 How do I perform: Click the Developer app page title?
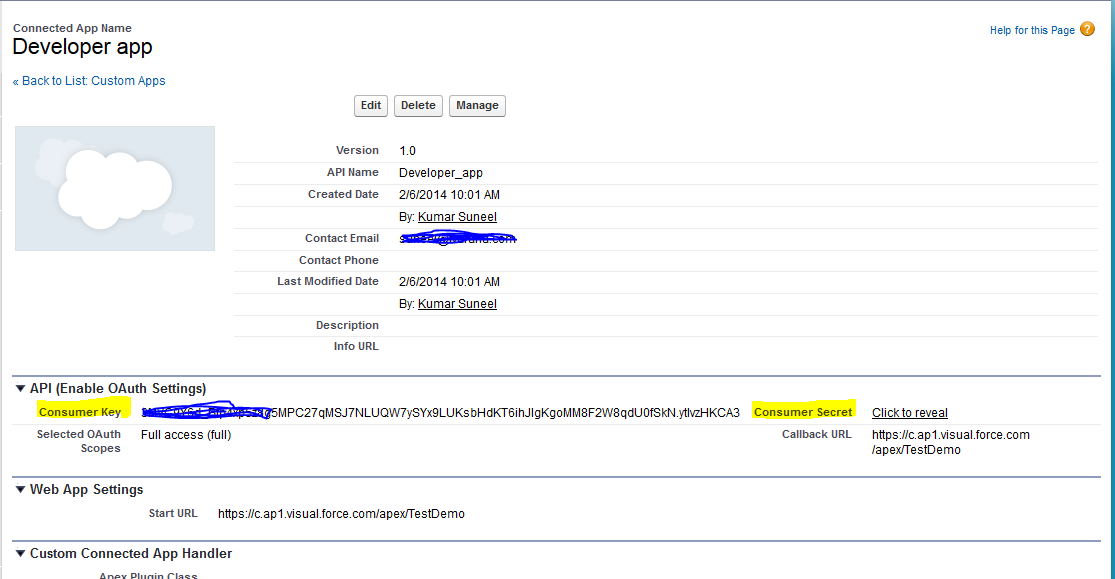[x=82, y=47]
